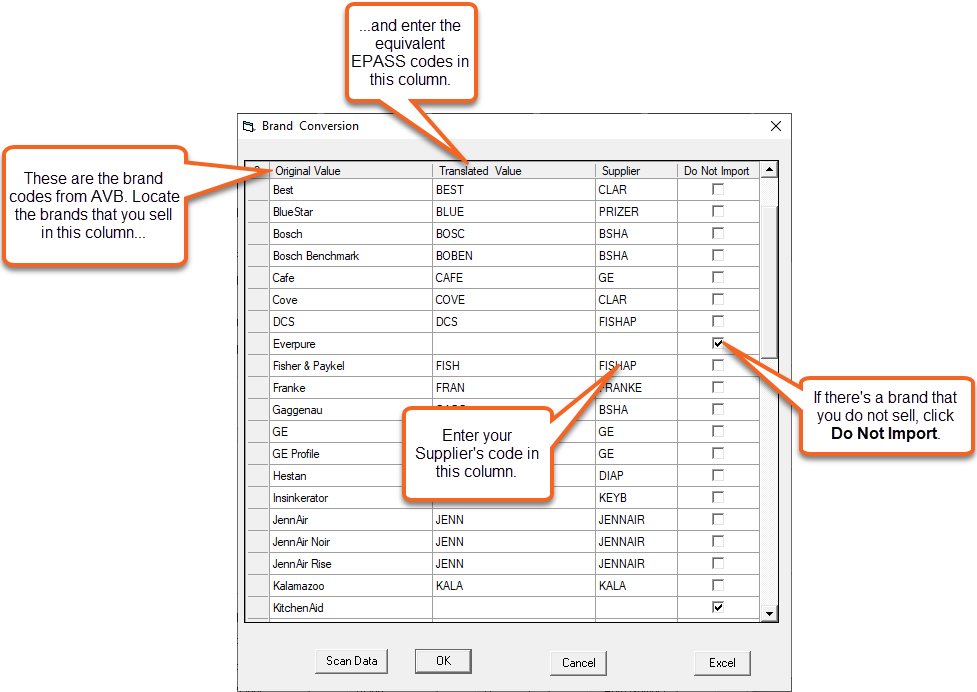The image size is (977, 692).
Task: Click the scrollbar up arrow in the brand grid
Action: pos(770,169)
